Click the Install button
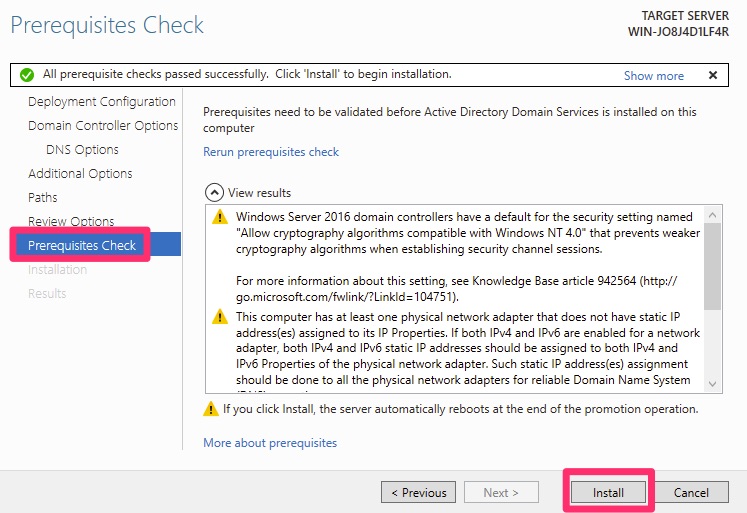This screenshot has height=513, width=747. pos(608,492)
